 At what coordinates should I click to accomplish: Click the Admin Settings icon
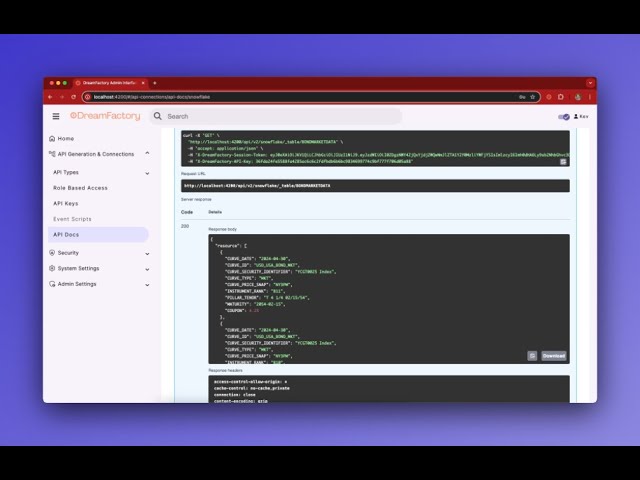point(52,284)
